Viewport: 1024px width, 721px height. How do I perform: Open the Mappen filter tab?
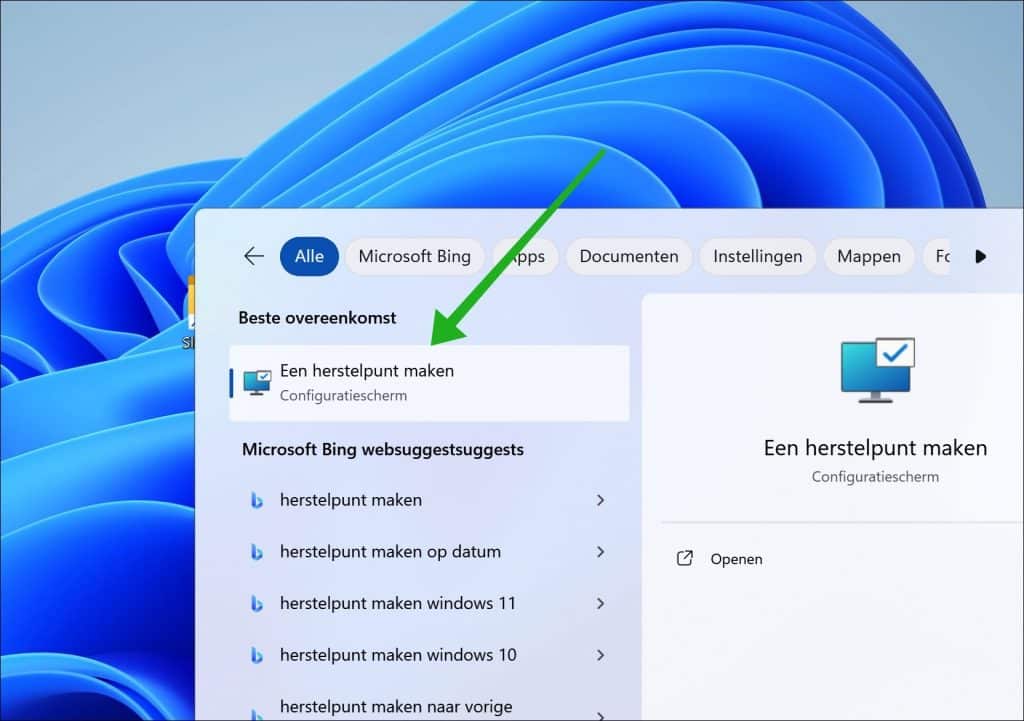coord(869,256)
